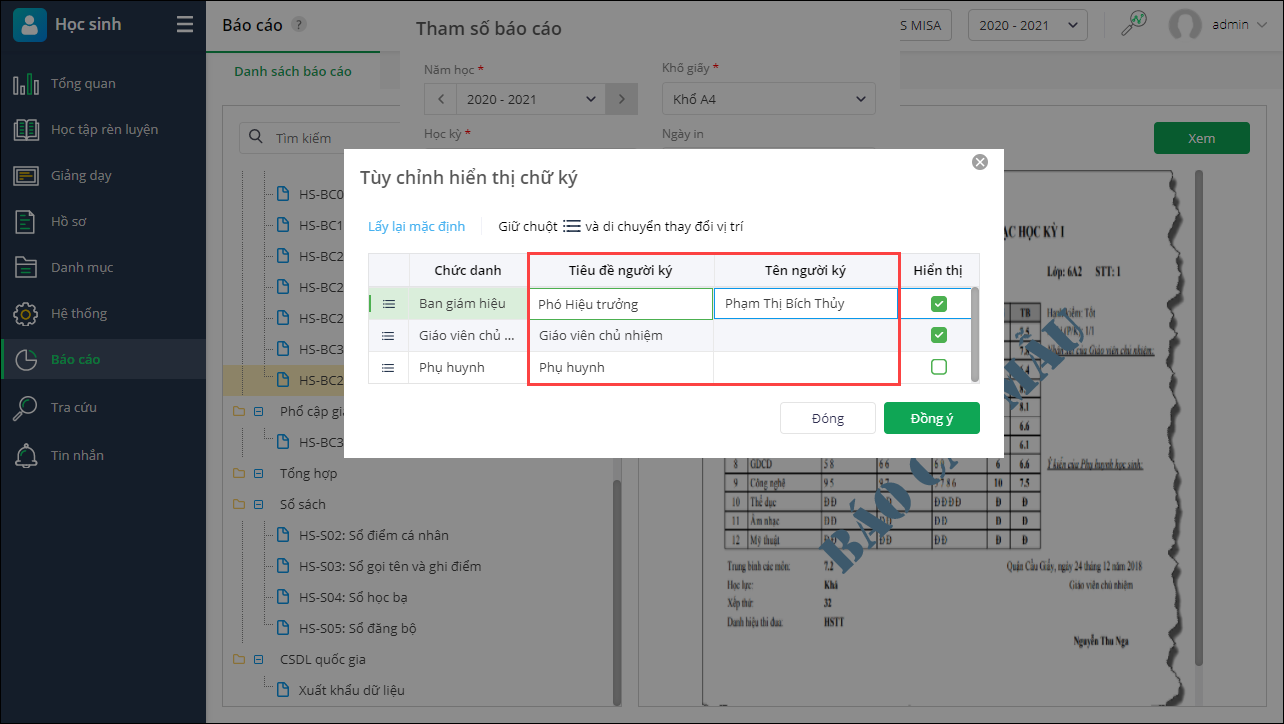Collapse the Tổng hợp folder in the tree

[x=258, y=473]
